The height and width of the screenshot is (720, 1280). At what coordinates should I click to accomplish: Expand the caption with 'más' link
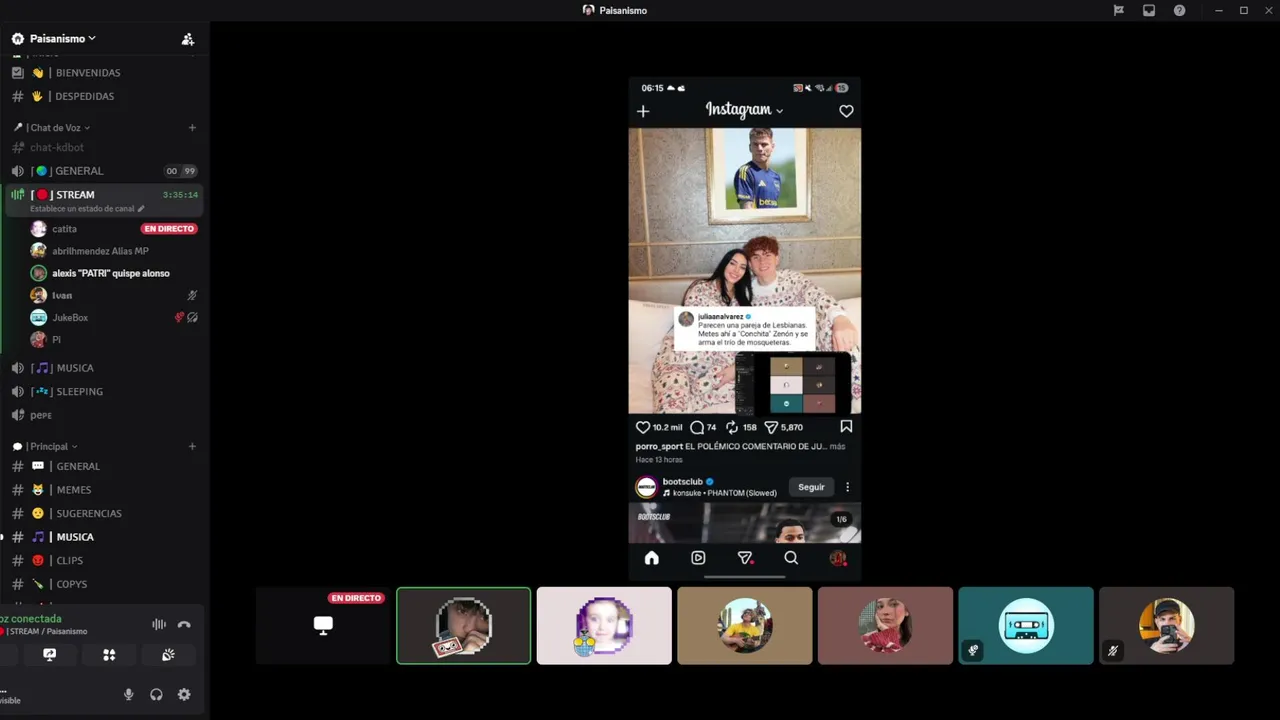pyautogui.click(x=837, y=446)
